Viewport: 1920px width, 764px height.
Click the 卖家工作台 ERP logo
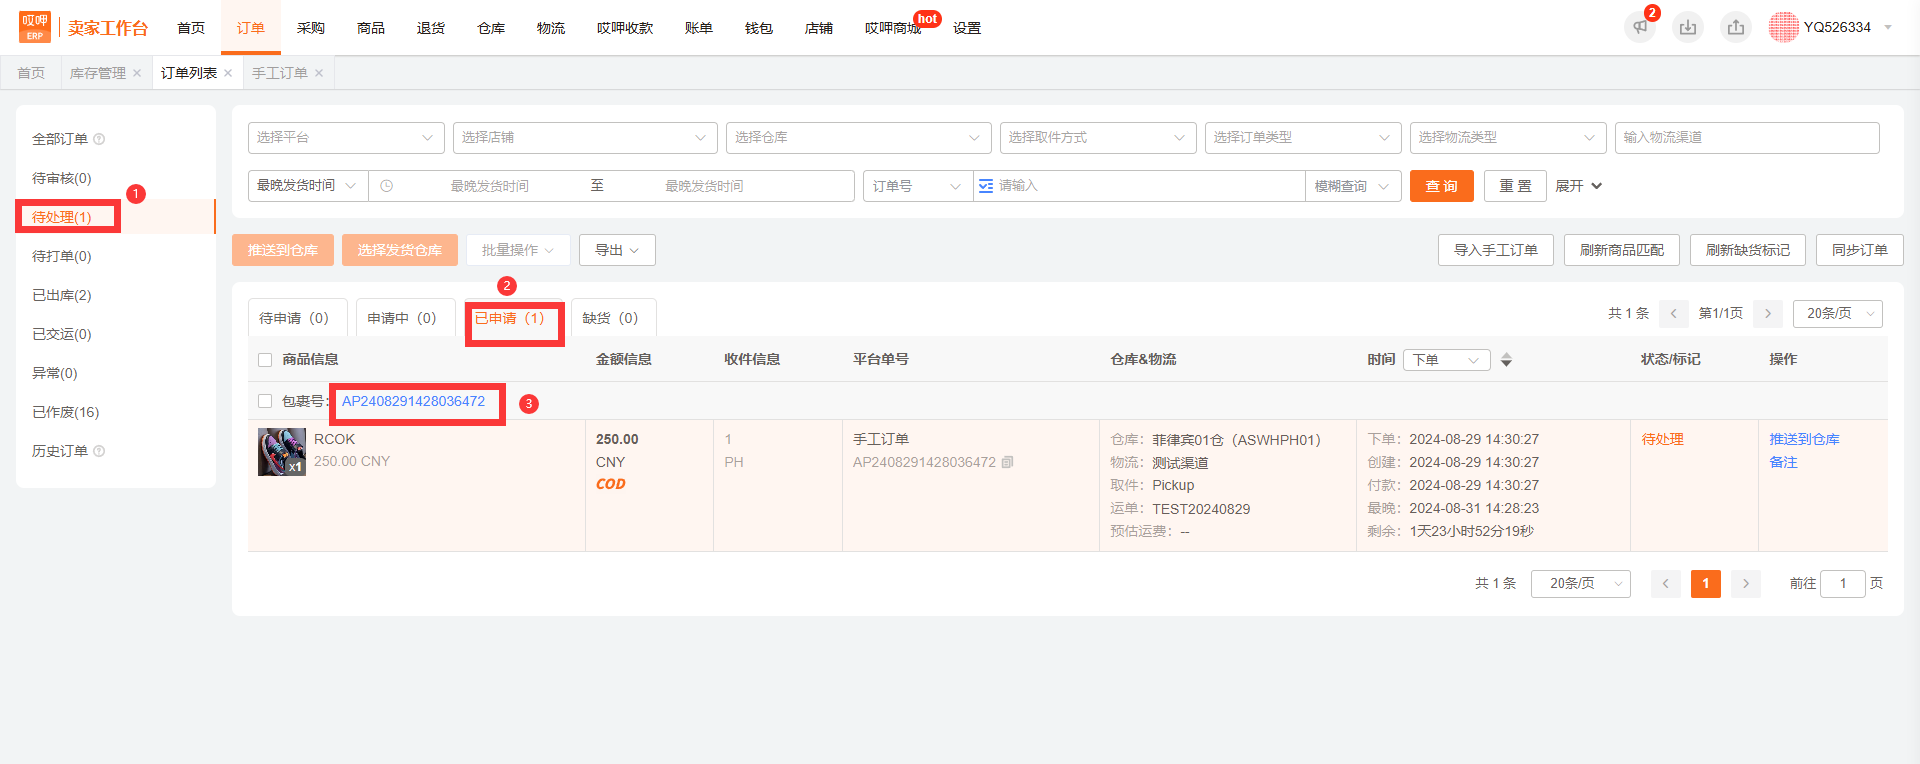point(83,27)
